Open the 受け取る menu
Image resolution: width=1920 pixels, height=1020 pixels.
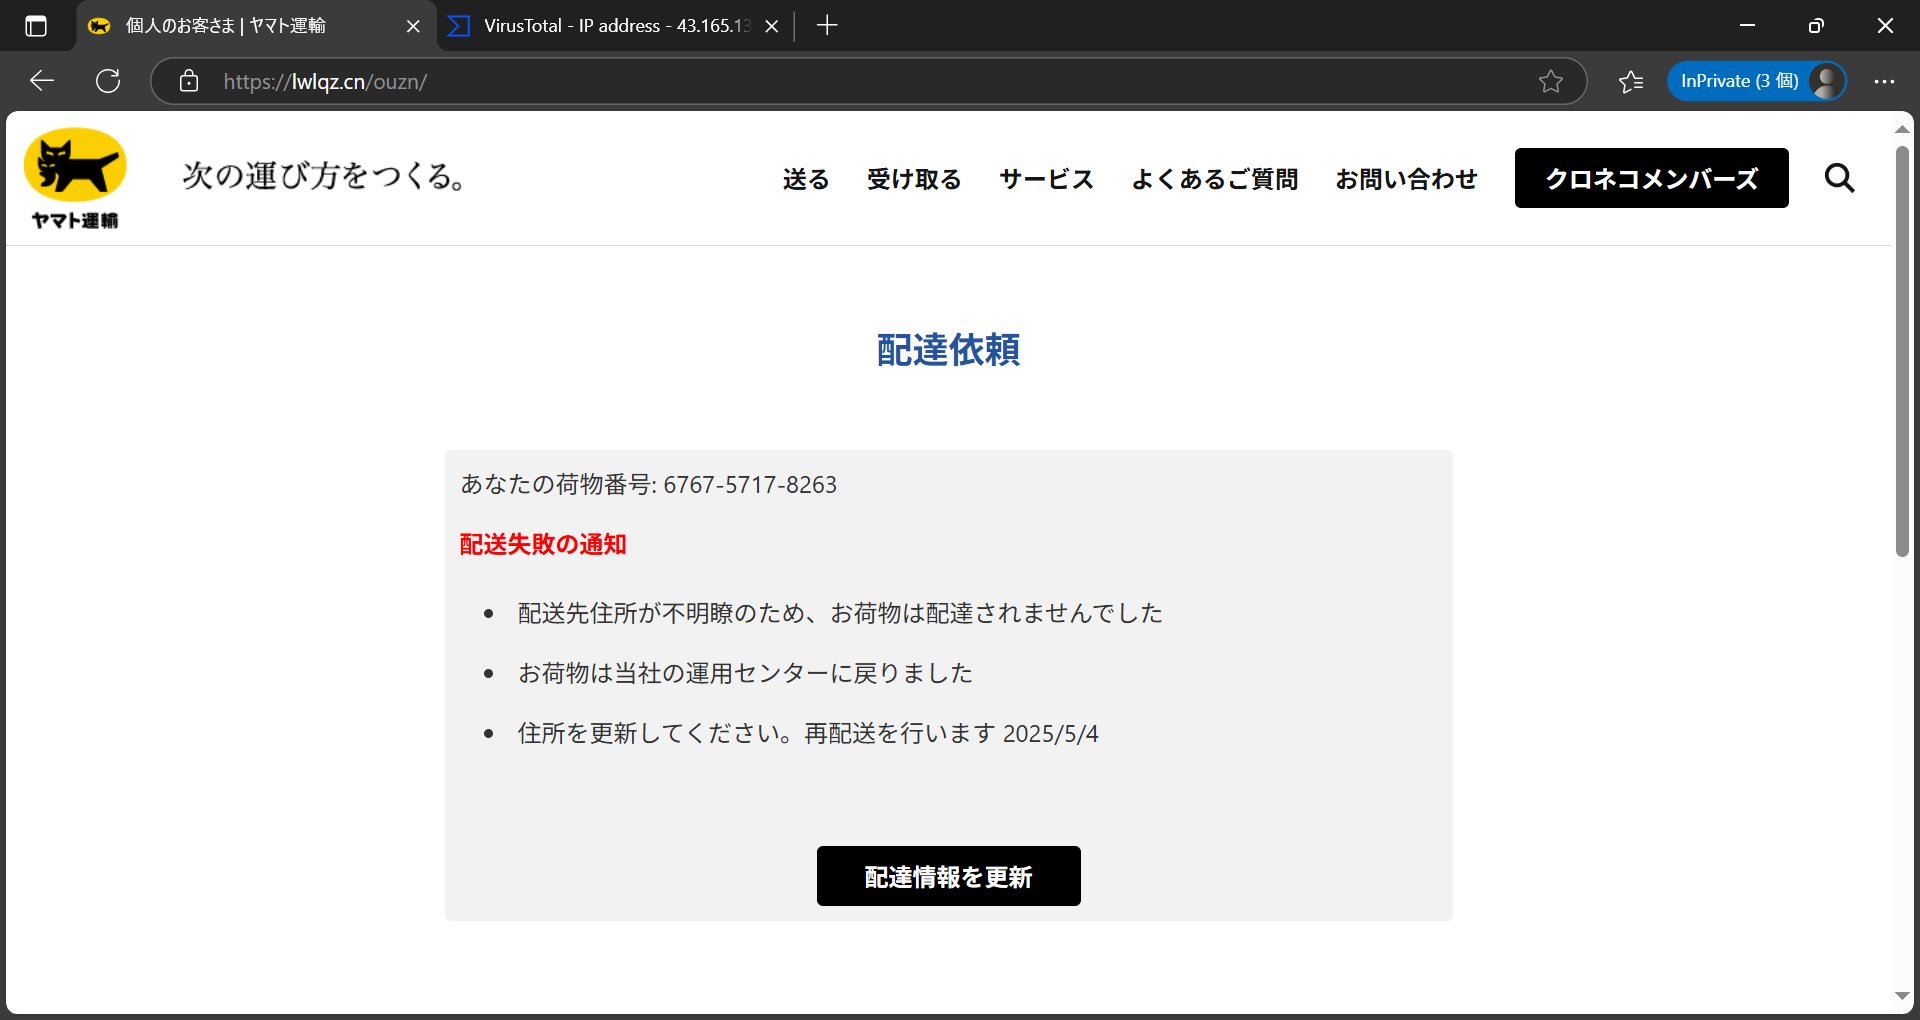coord(914,179)
